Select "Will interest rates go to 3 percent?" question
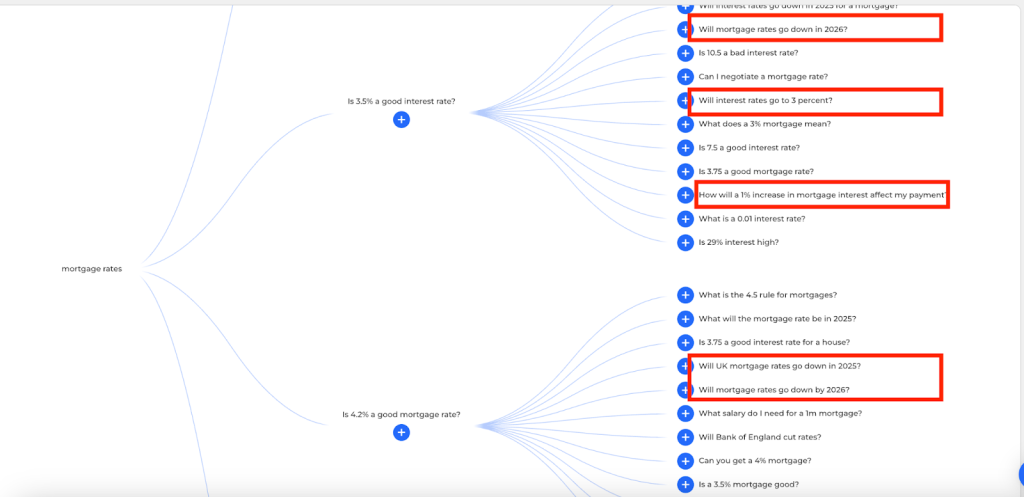 pyautogui.click(x=765, y=100)
